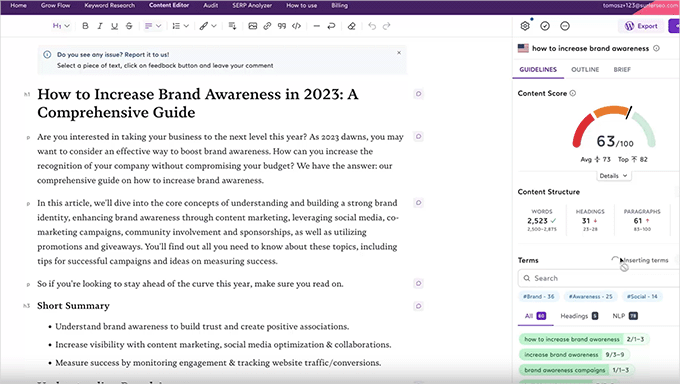Click term 'how to increase brand awareness'
This screenshot has width=680, height=384.
pyautogui.click(x=584, y=339)
